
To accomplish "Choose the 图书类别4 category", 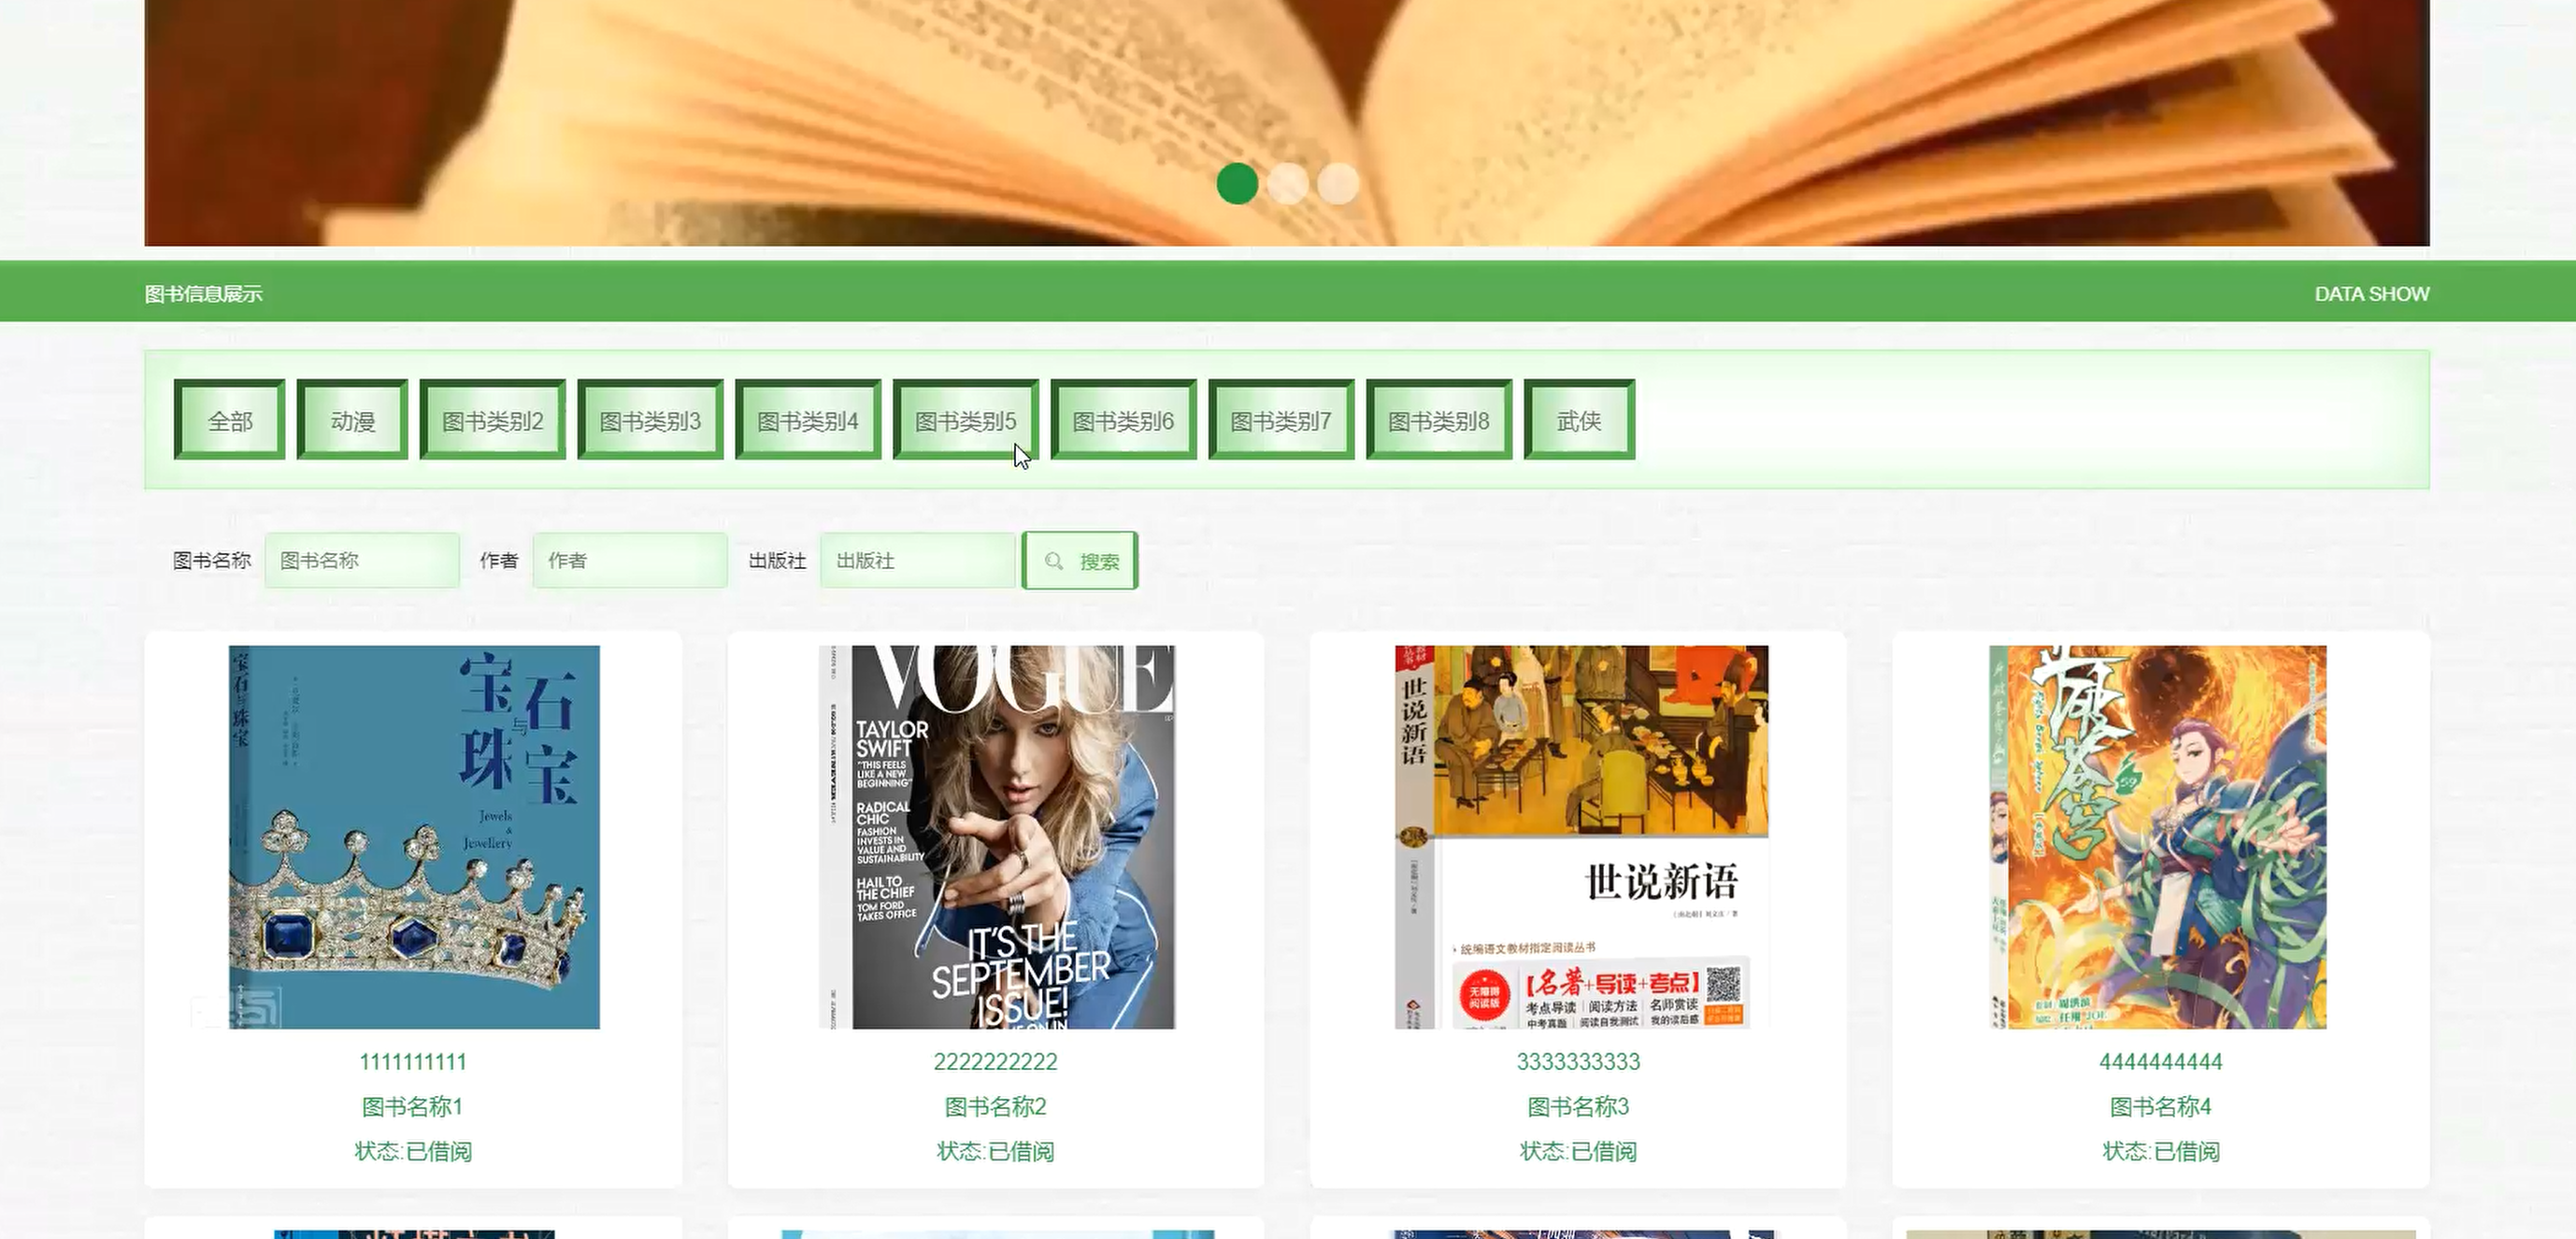I will pyautogui.click(x=808, y=420).
